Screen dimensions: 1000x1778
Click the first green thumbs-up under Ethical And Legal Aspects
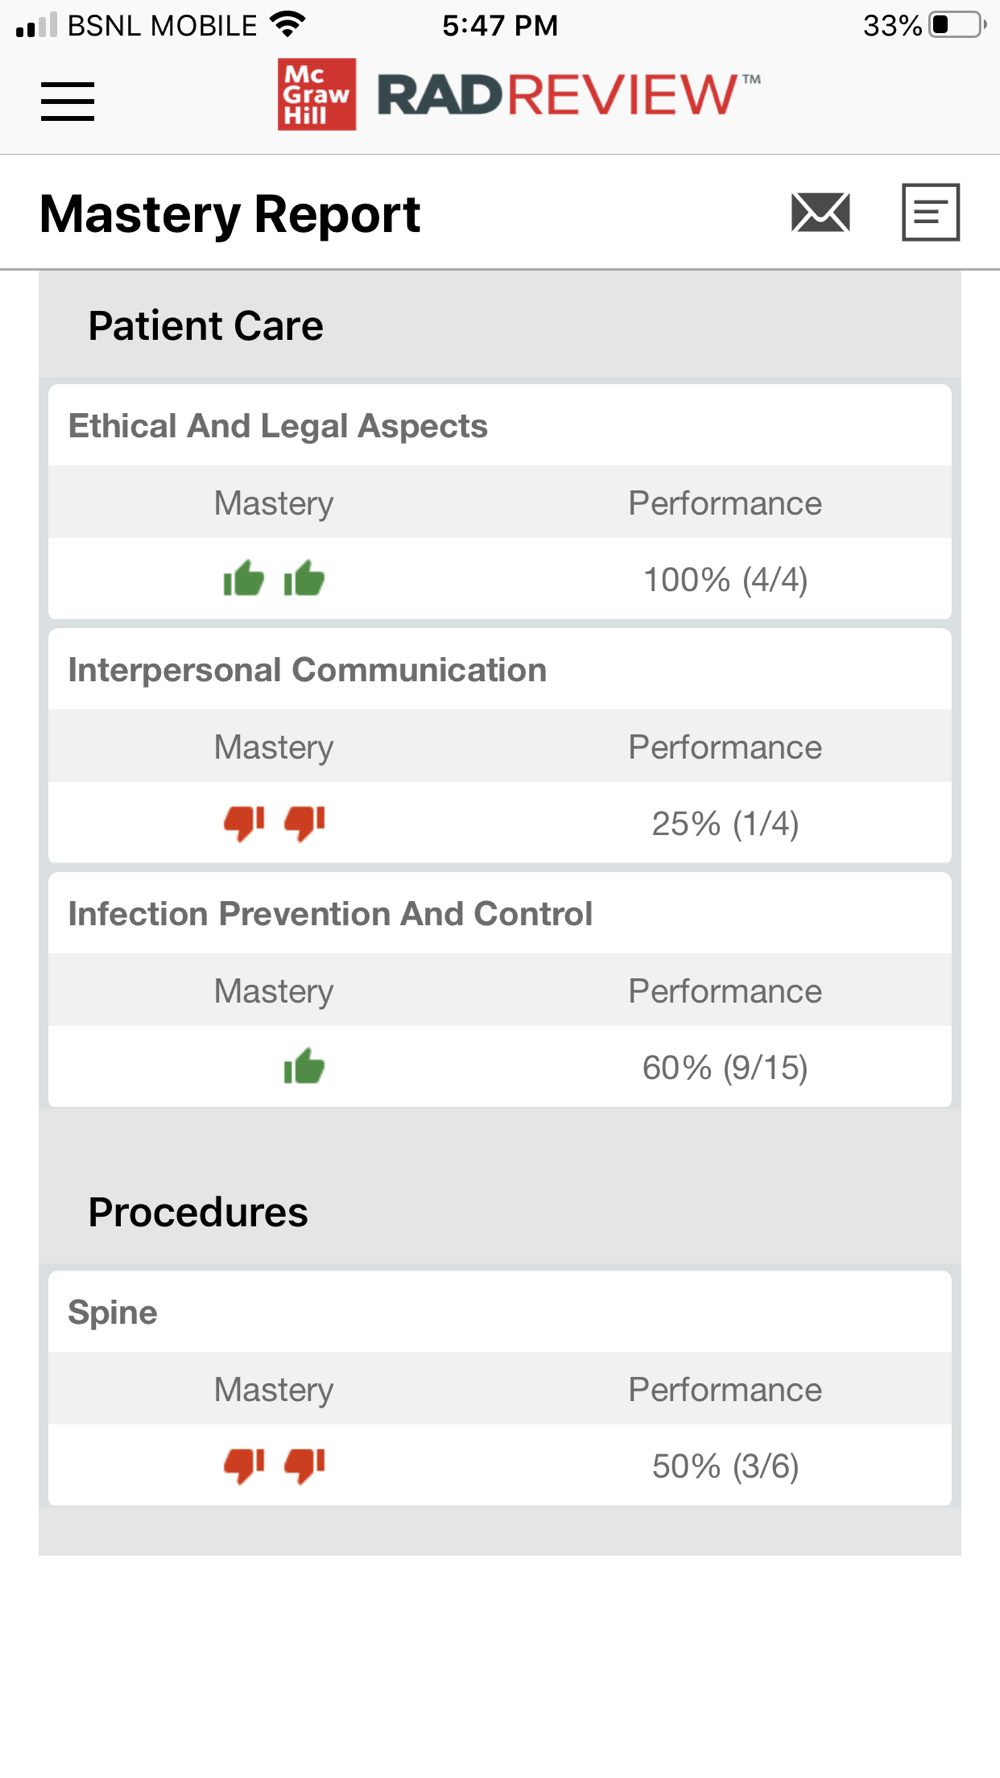tap(244, 578)
